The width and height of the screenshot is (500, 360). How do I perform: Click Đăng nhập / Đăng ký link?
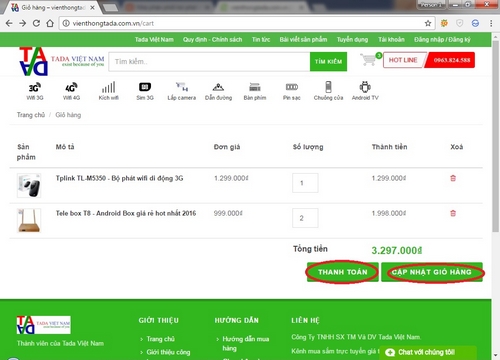pyautogui.click(x=442, y=40)
